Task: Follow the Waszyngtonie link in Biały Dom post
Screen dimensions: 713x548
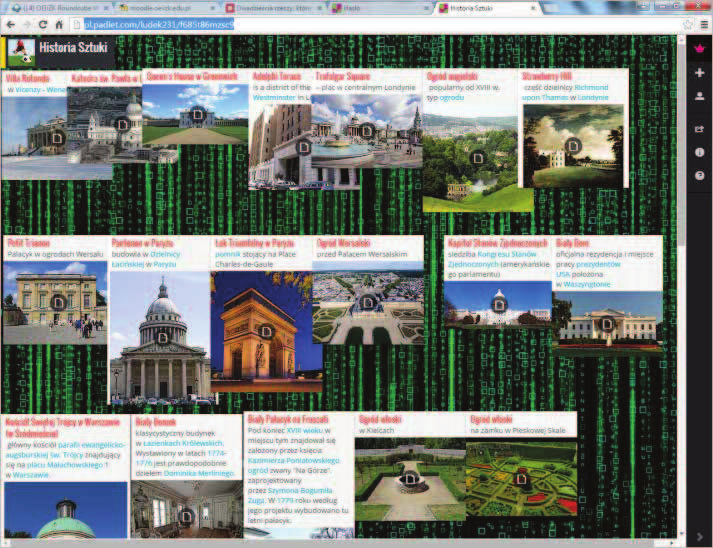Action: [587, 284]
